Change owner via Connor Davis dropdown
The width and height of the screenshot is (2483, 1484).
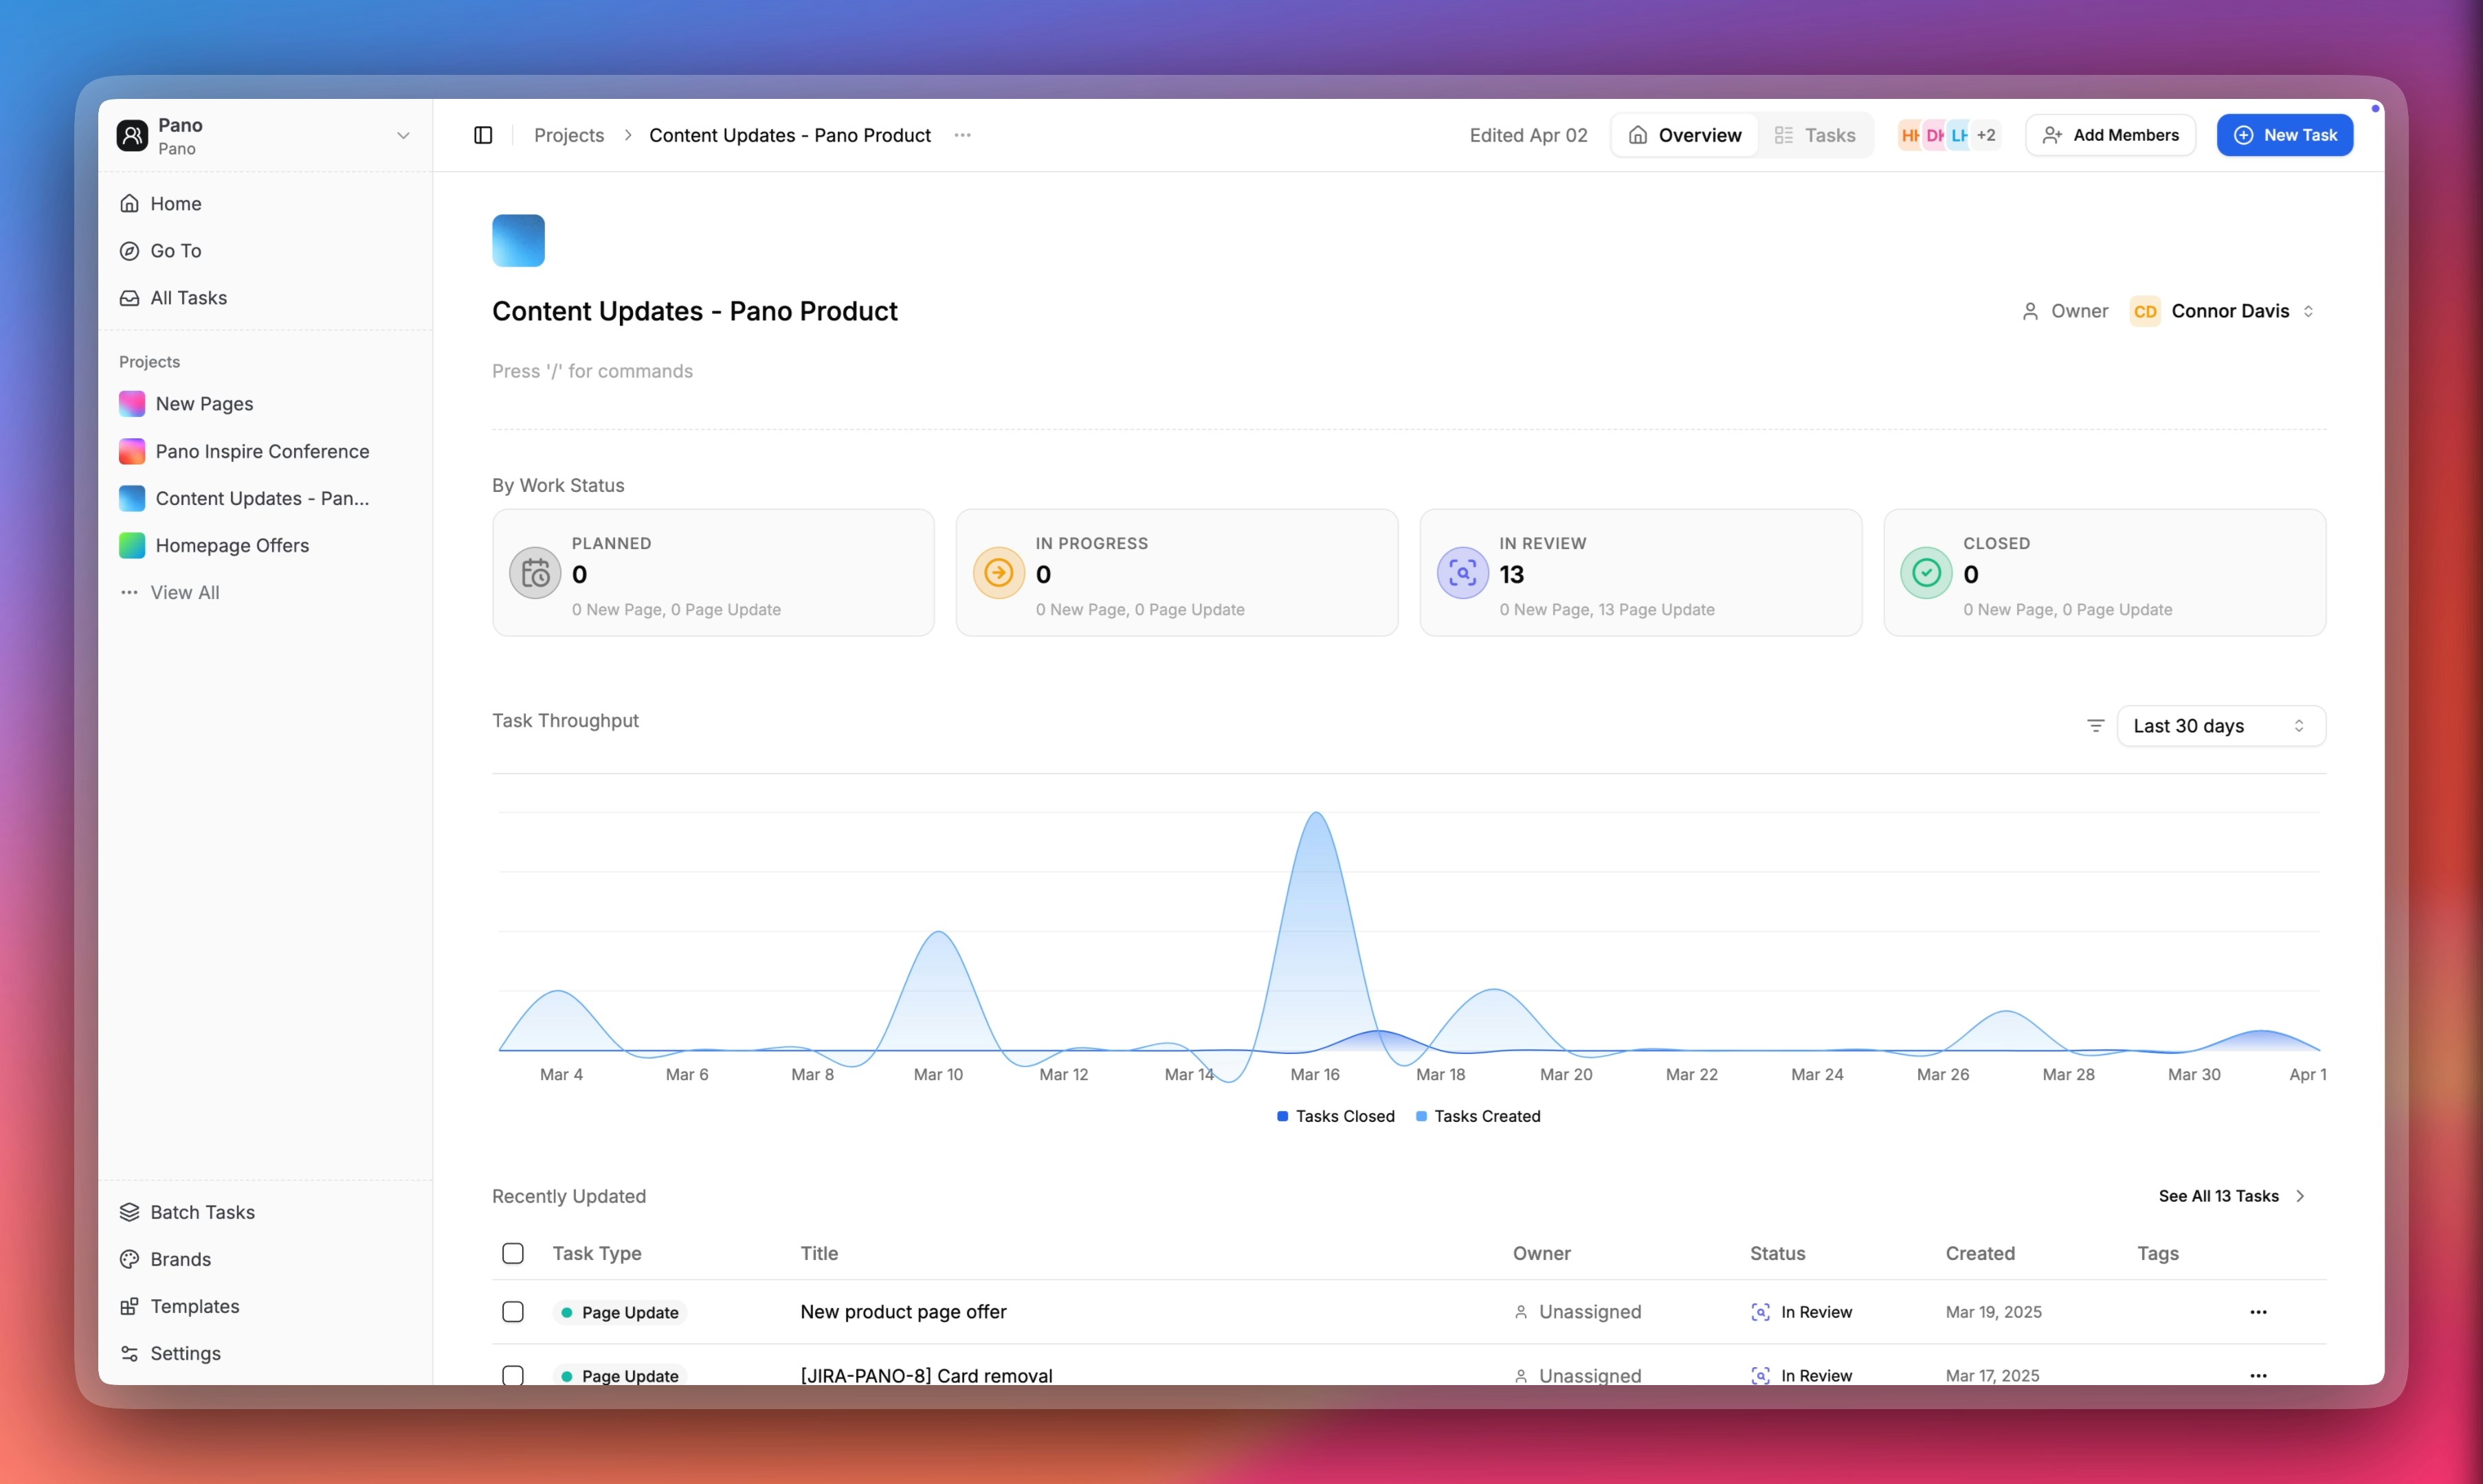2230,311
